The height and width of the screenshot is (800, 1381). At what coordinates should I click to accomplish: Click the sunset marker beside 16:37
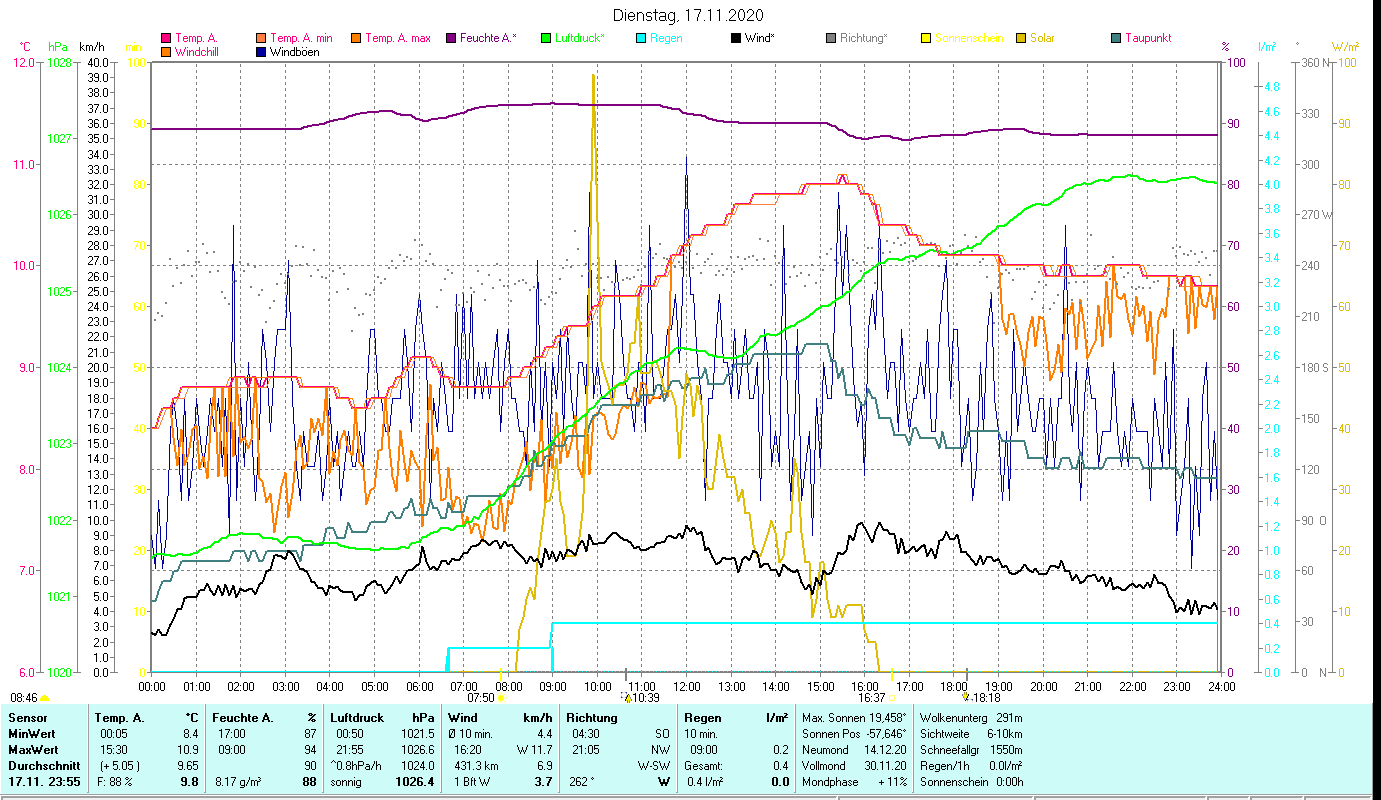click(x=892, y=698)
